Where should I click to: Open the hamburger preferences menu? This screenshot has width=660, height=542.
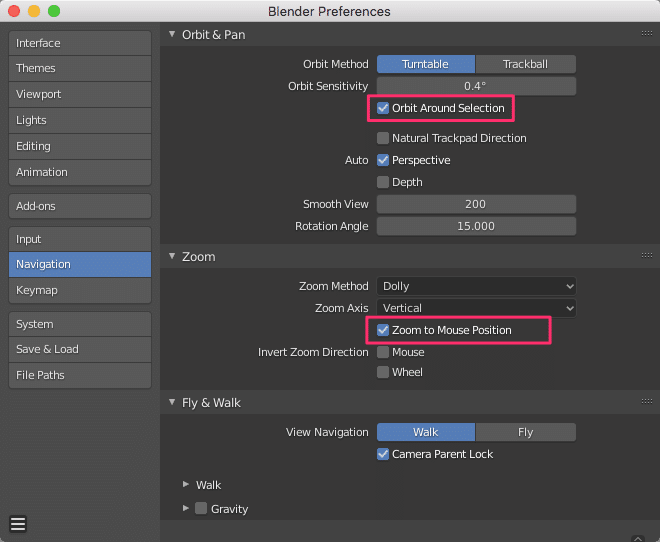(x=18, y=523)
